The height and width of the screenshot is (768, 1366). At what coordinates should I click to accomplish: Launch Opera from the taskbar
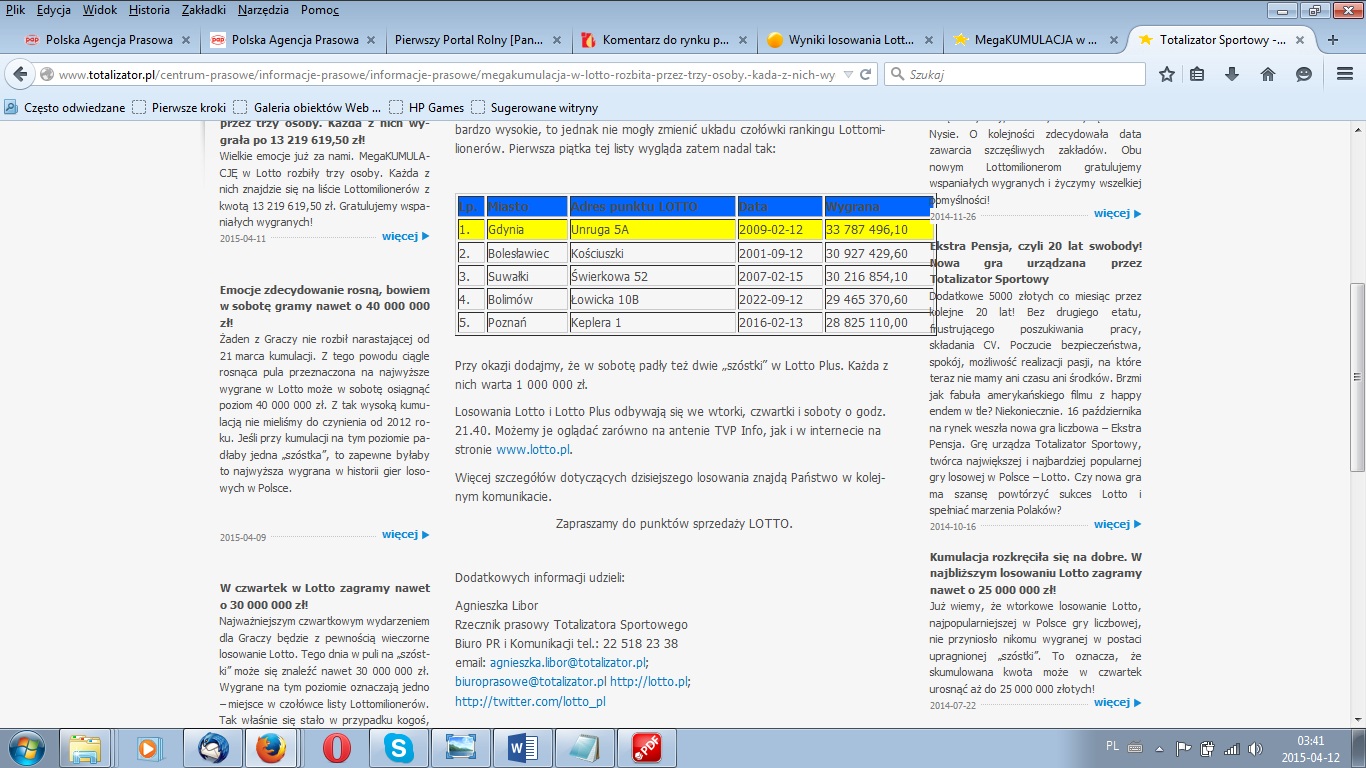(336, 748)
